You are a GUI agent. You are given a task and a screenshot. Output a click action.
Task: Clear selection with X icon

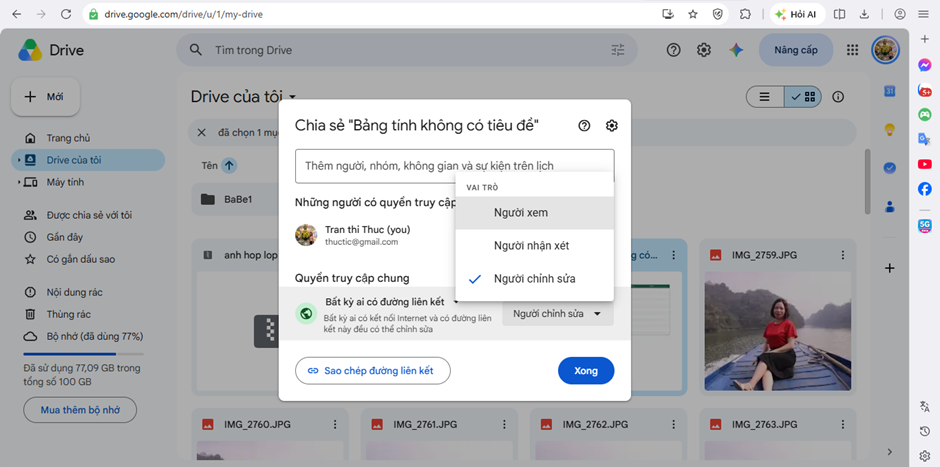tap(202, 132)
